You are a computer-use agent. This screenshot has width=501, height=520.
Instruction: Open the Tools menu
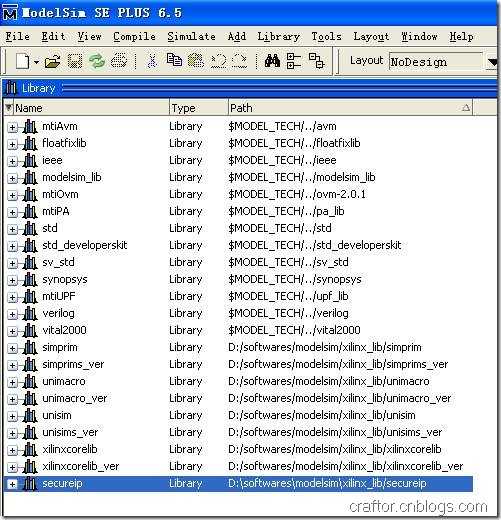(x=326, y=37)
